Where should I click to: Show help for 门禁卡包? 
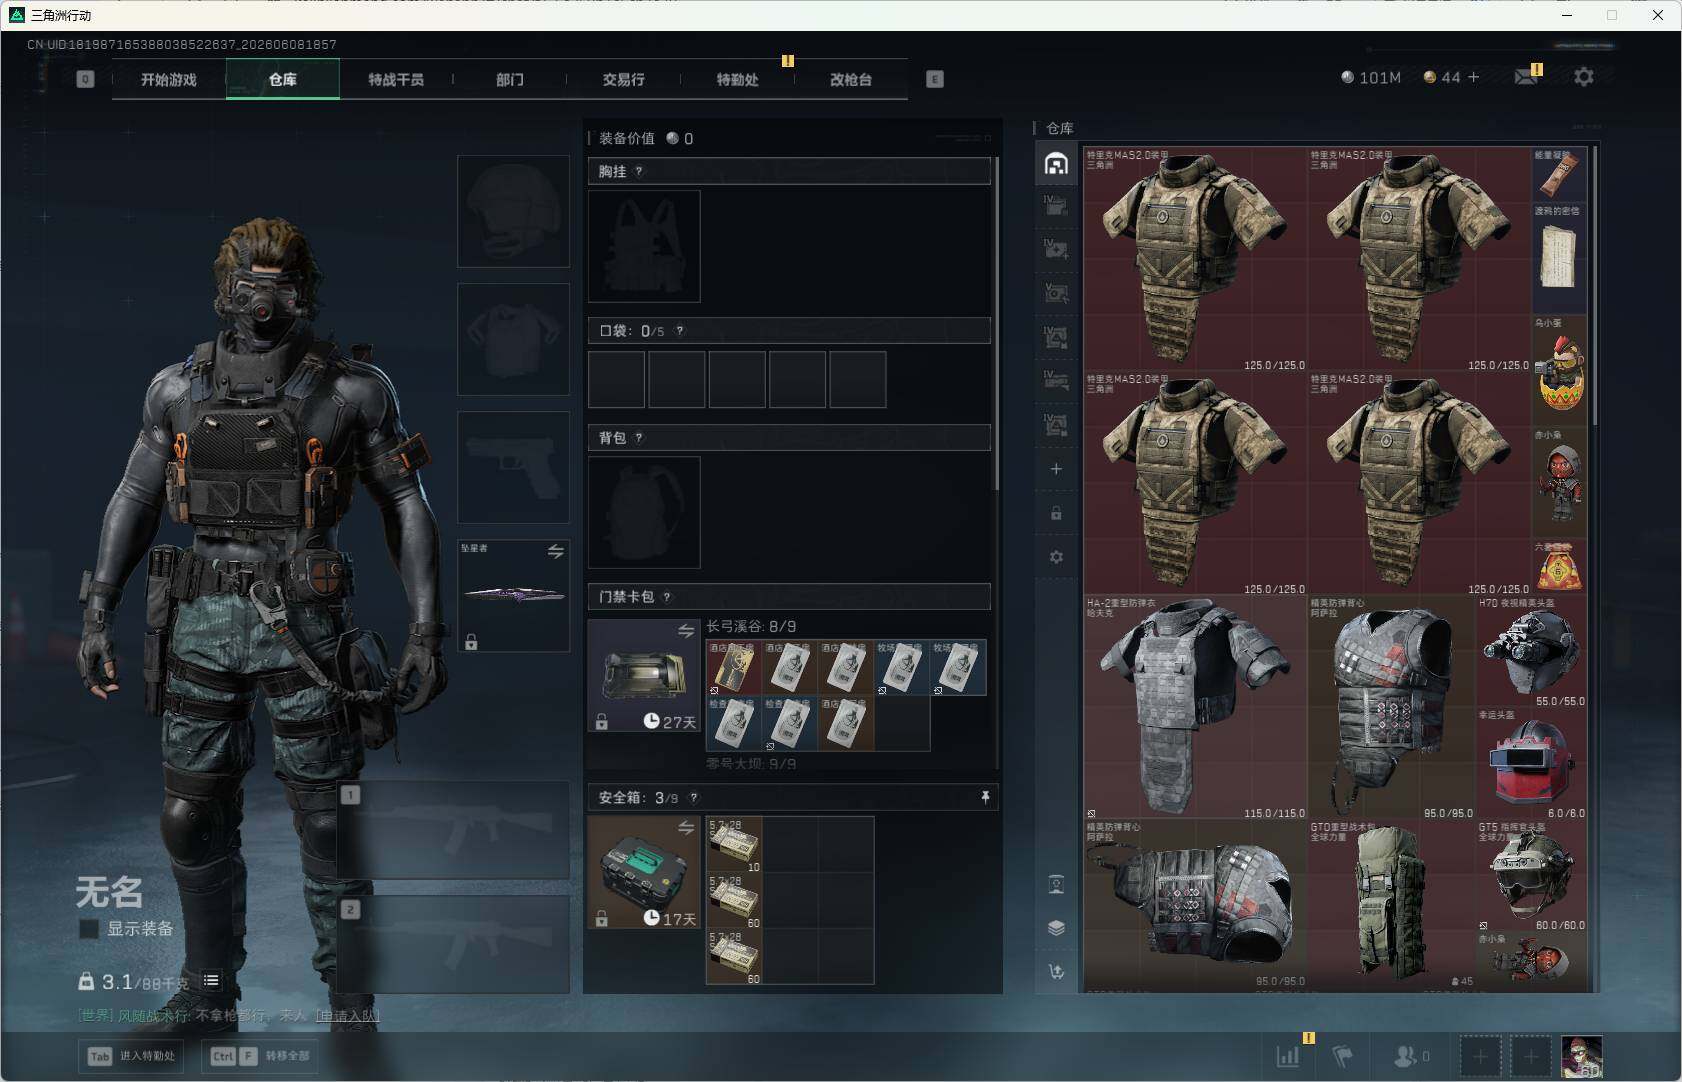point(667,597)
